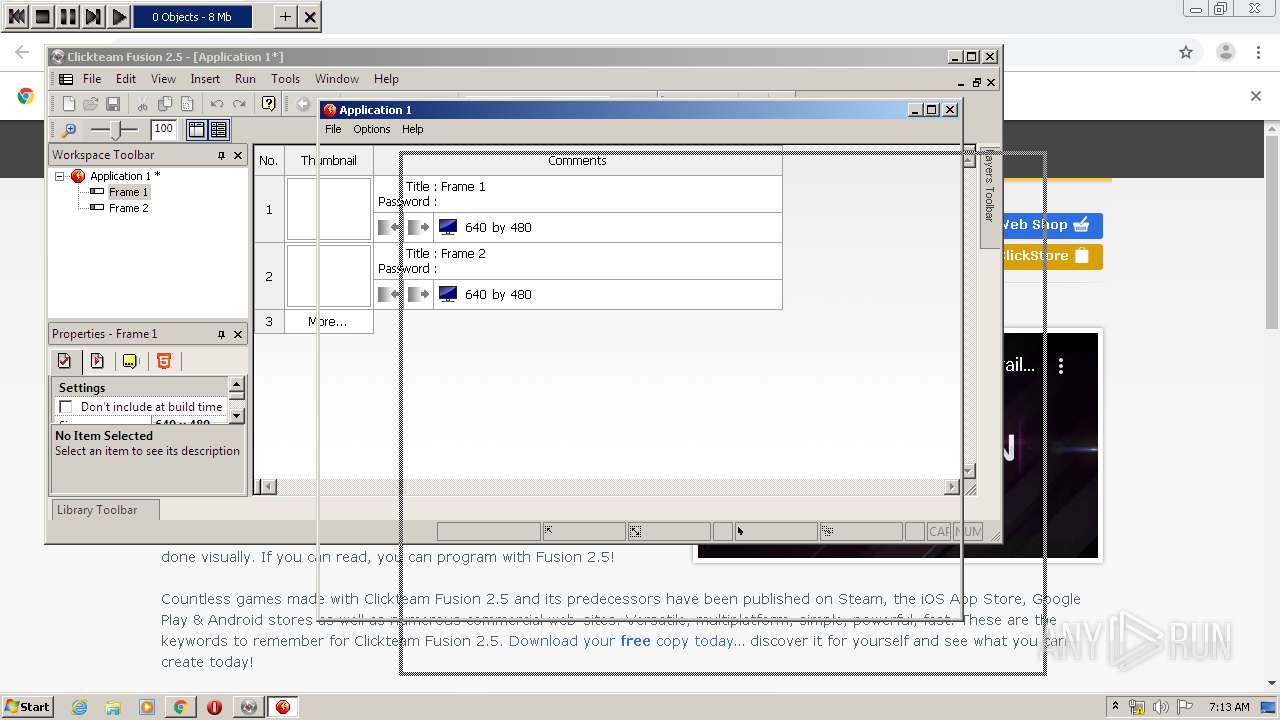Pin the Workspace Toolbar panel

[222, 155]
